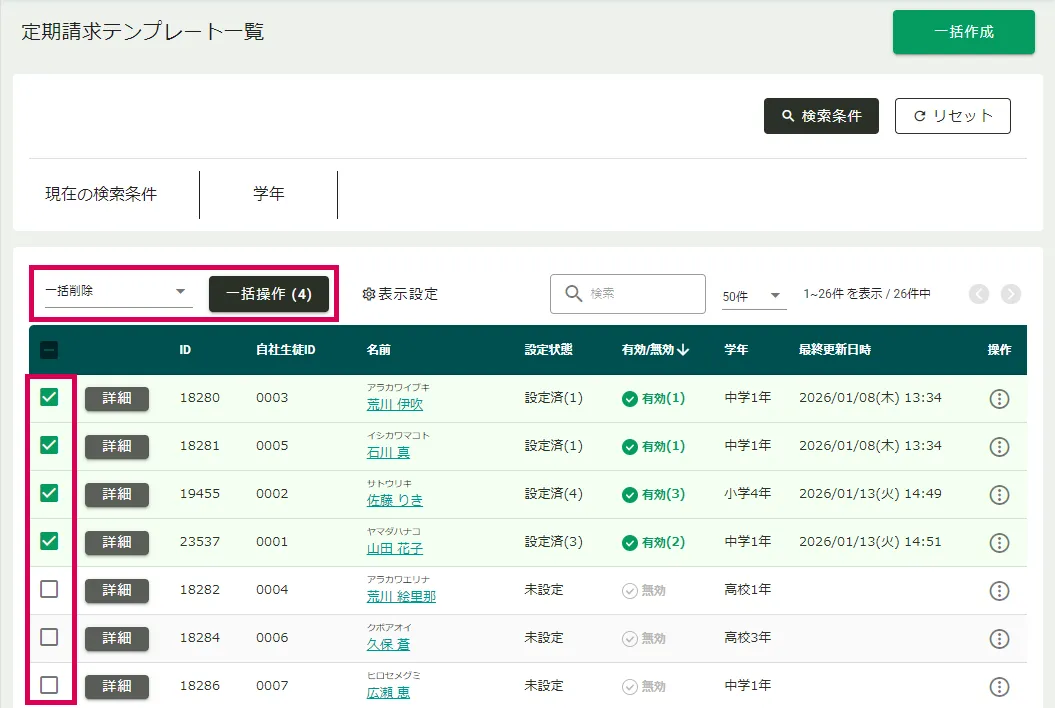Open row actions menu for 久保 蒼
The height and width of the screenshot is (708, 1055).
click(998, 639)
